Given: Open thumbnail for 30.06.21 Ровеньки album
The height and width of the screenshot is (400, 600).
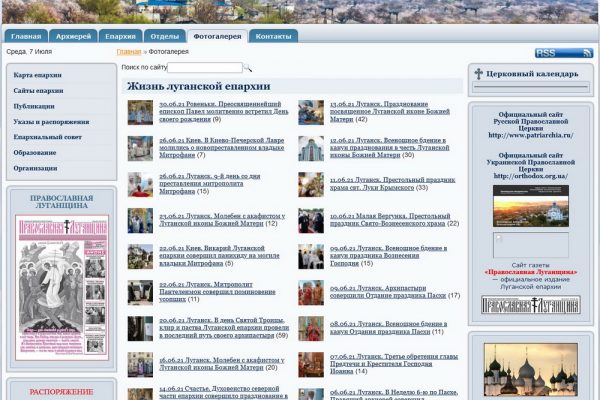Looking at the screenshot, I should 140,113.
